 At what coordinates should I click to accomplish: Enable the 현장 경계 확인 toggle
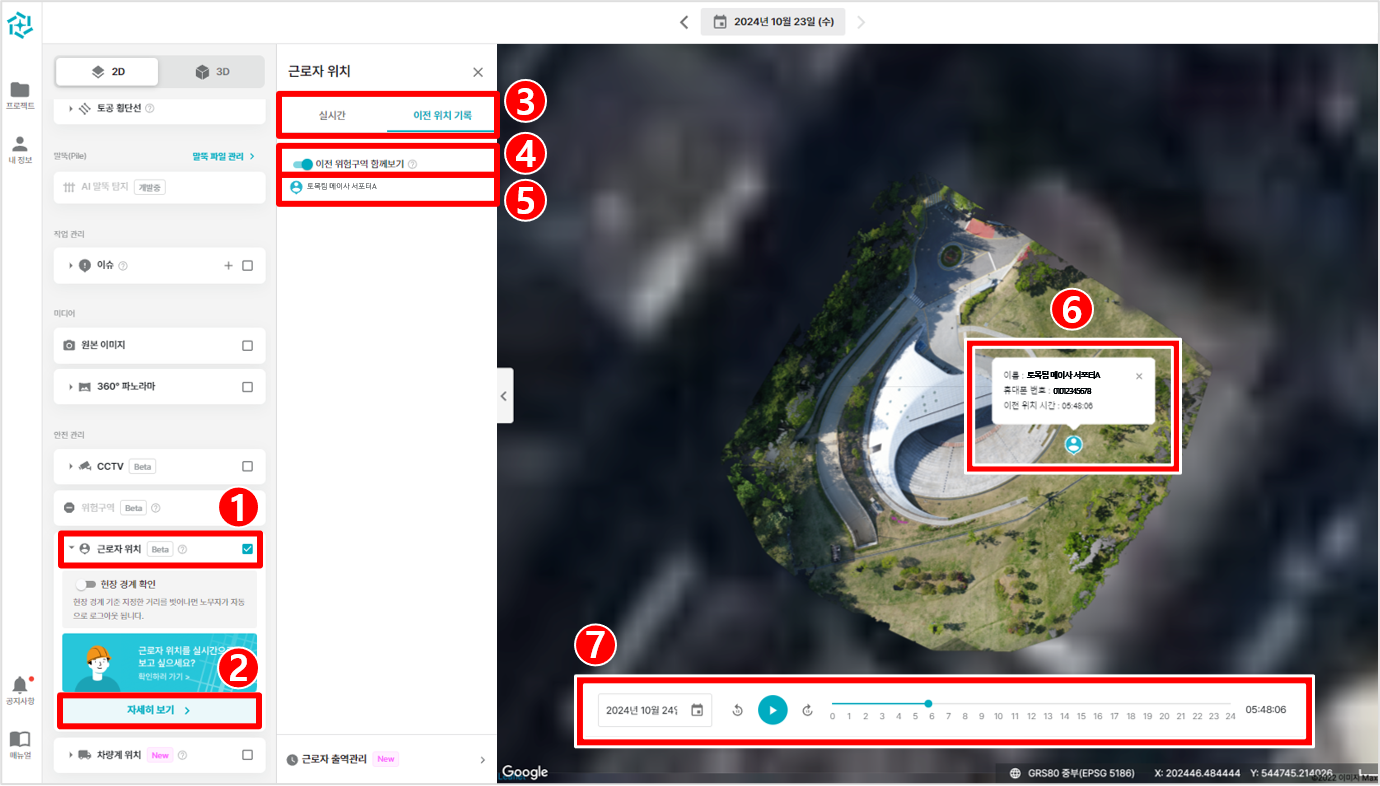pyautogui.click(x=86, y=584)
